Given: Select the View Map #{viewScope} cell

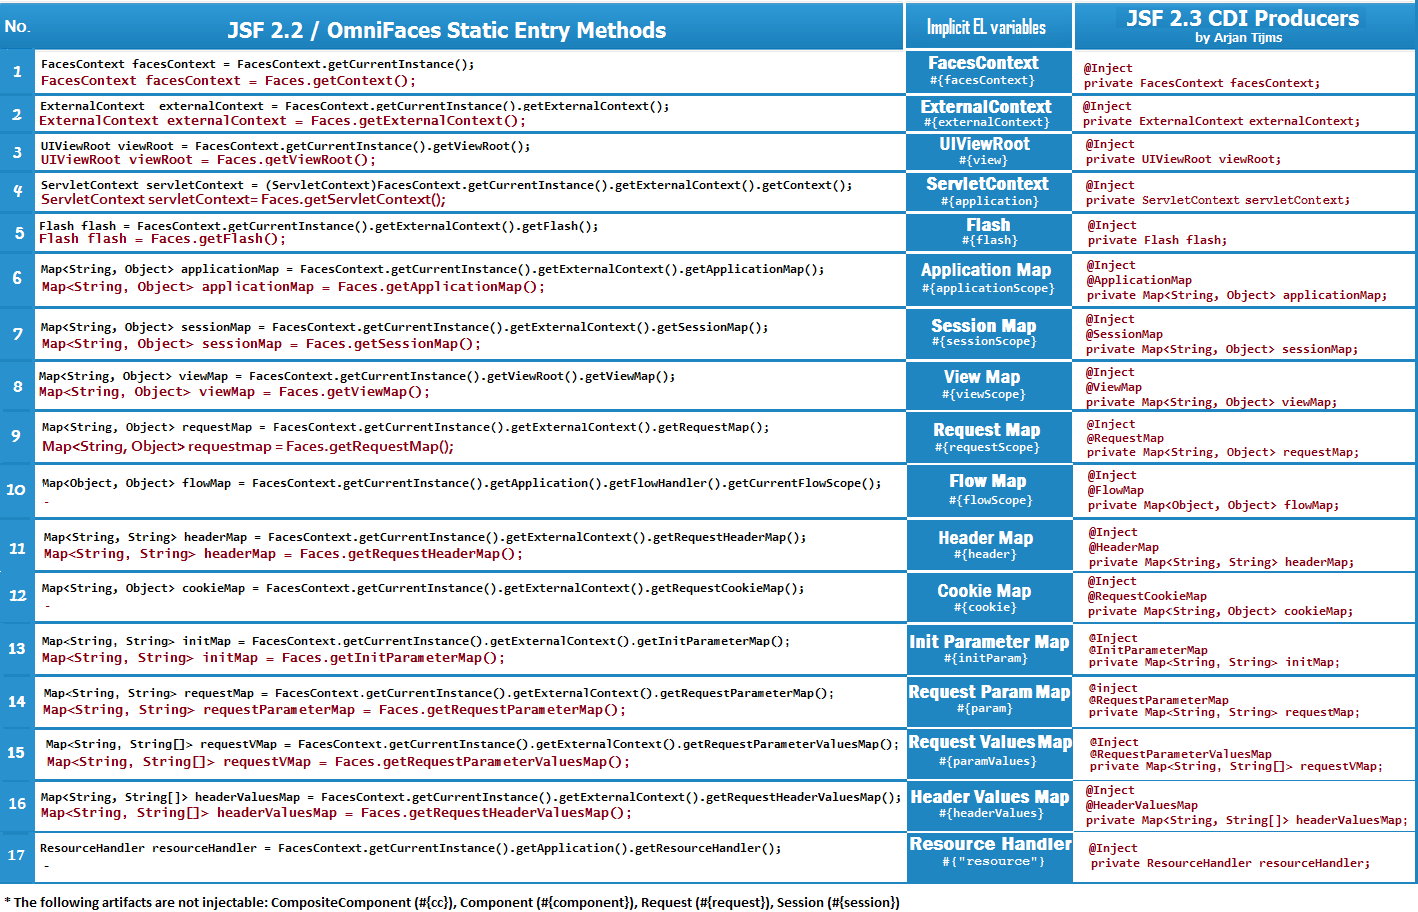Looking at the screenshot, I should (989, 385).
